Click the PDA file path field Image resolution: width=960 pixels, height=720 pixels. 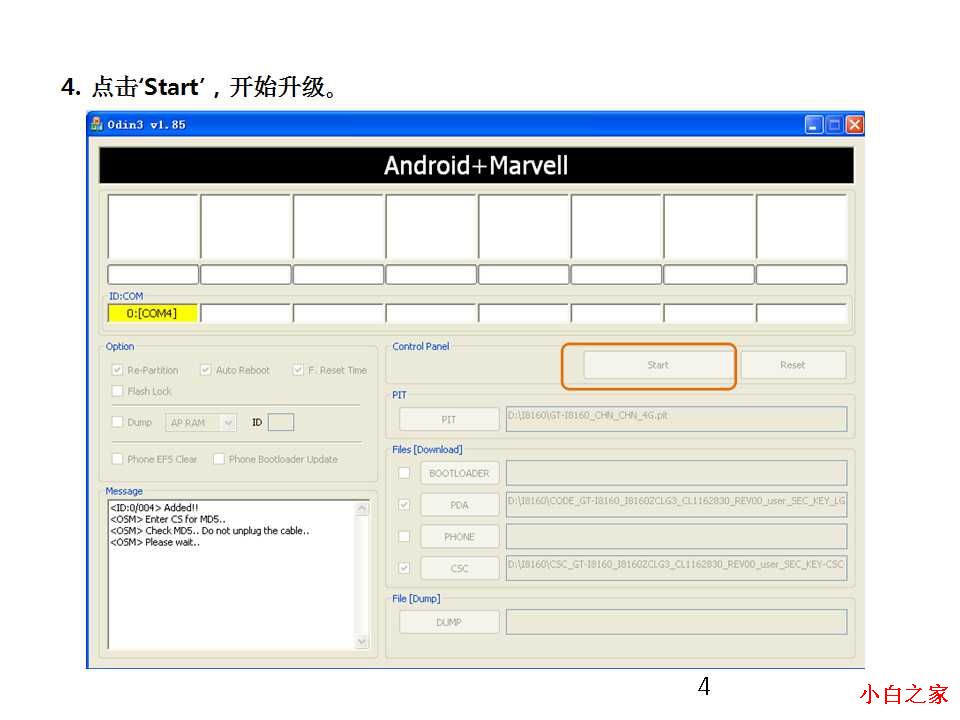(677, 505)
